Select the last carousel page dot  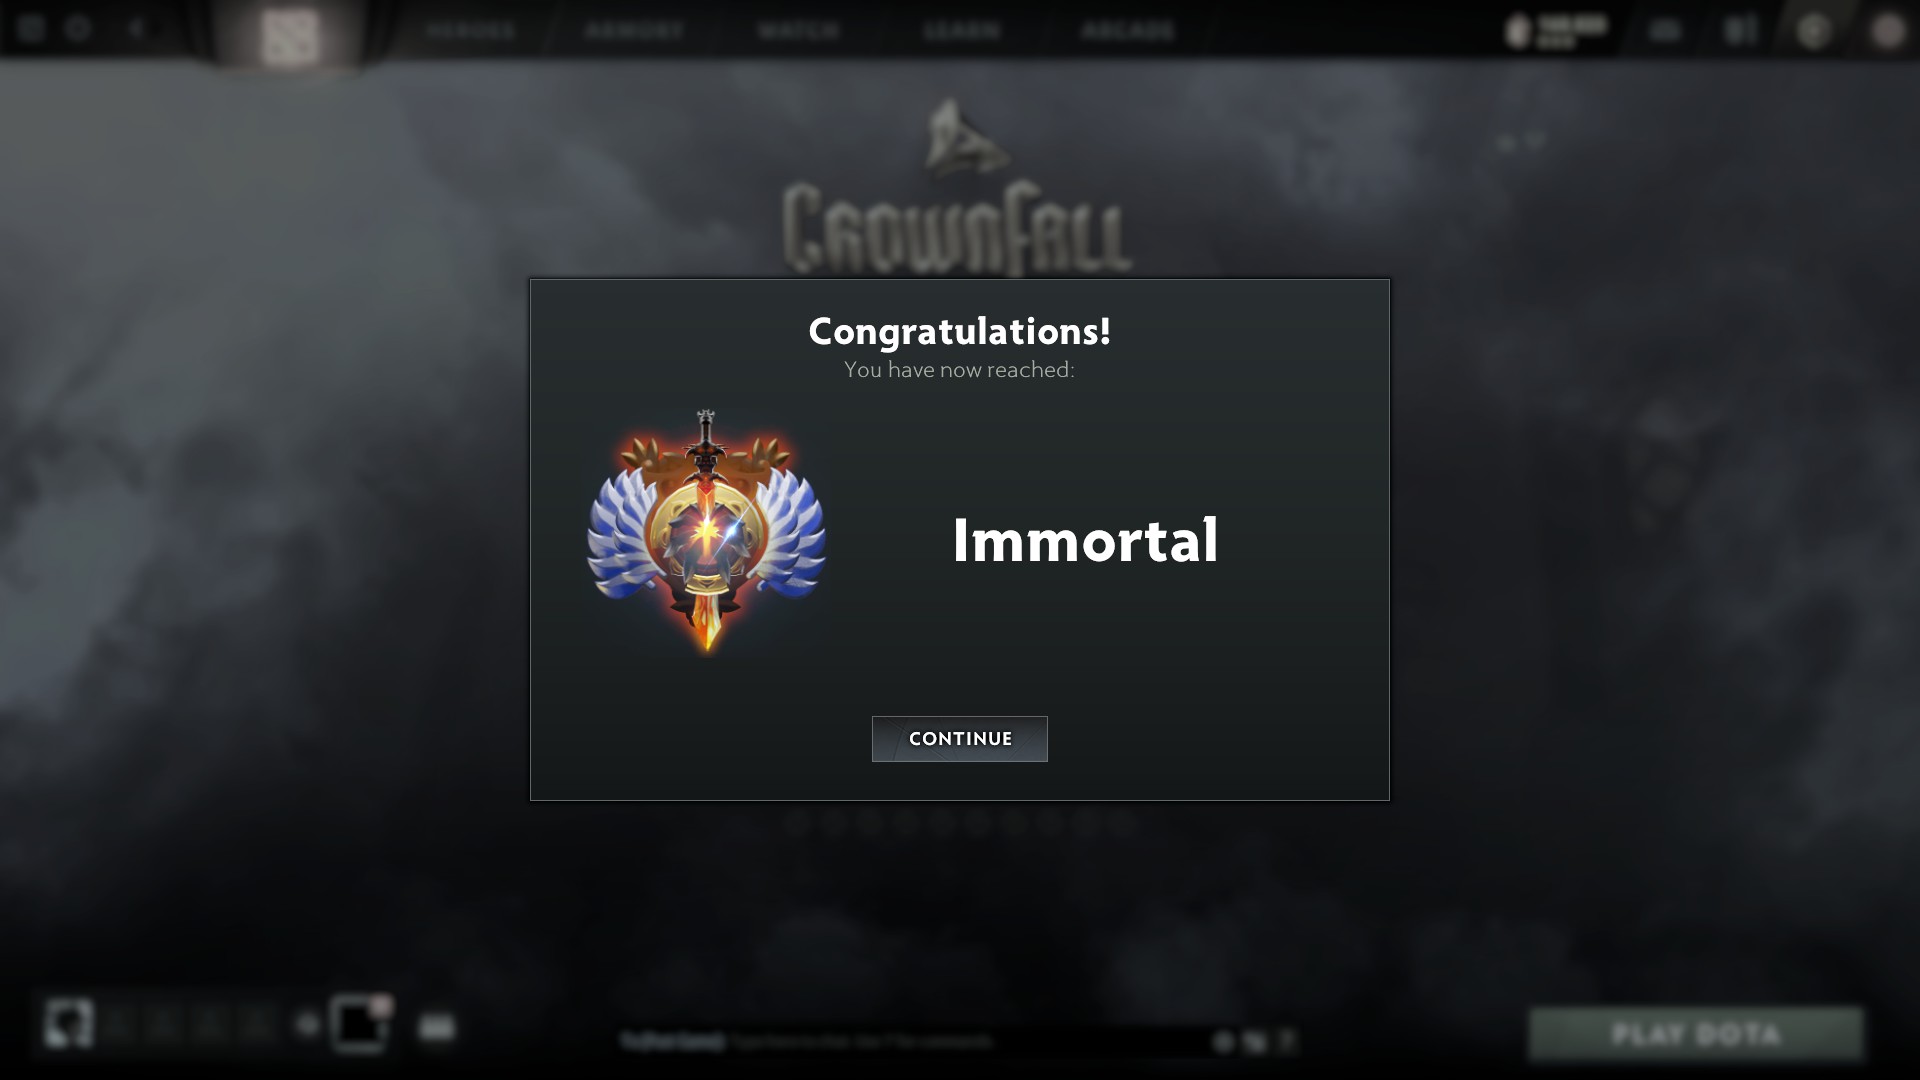[x=1121, y=824]
